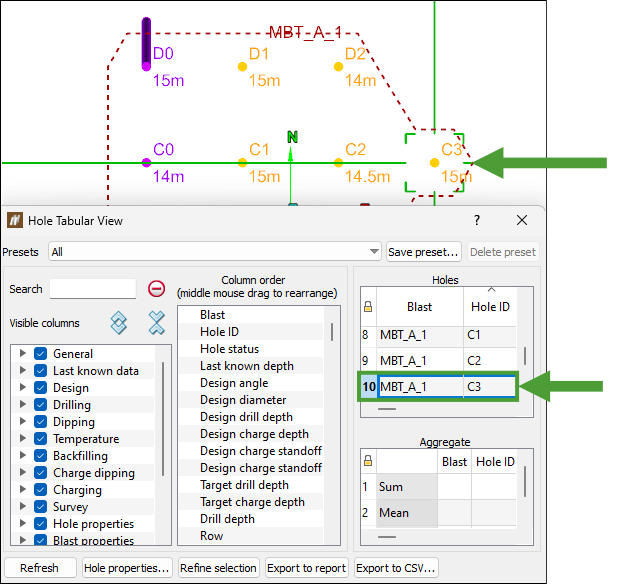
Task: Click the Visible columns tree scrollbar
Action: coord(163,419)
